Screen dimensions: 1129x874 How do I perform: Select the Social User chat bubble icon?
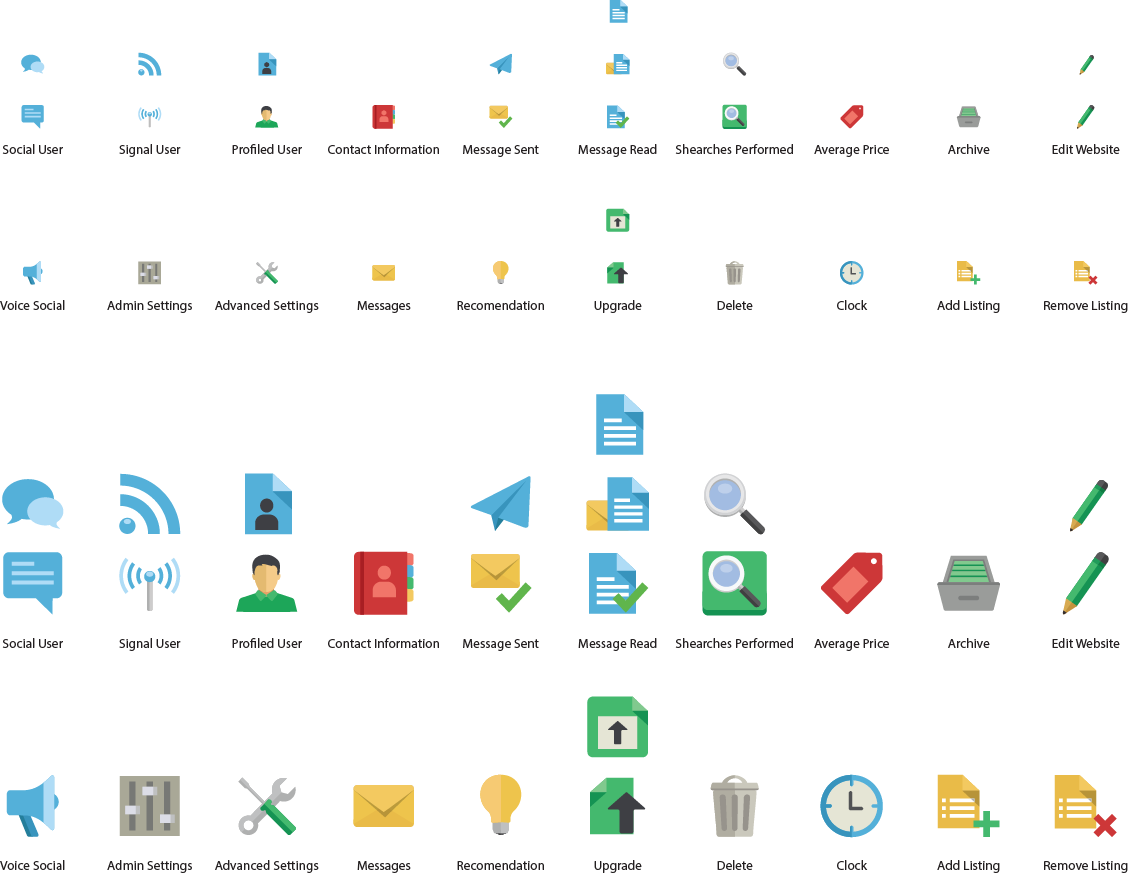32,583
